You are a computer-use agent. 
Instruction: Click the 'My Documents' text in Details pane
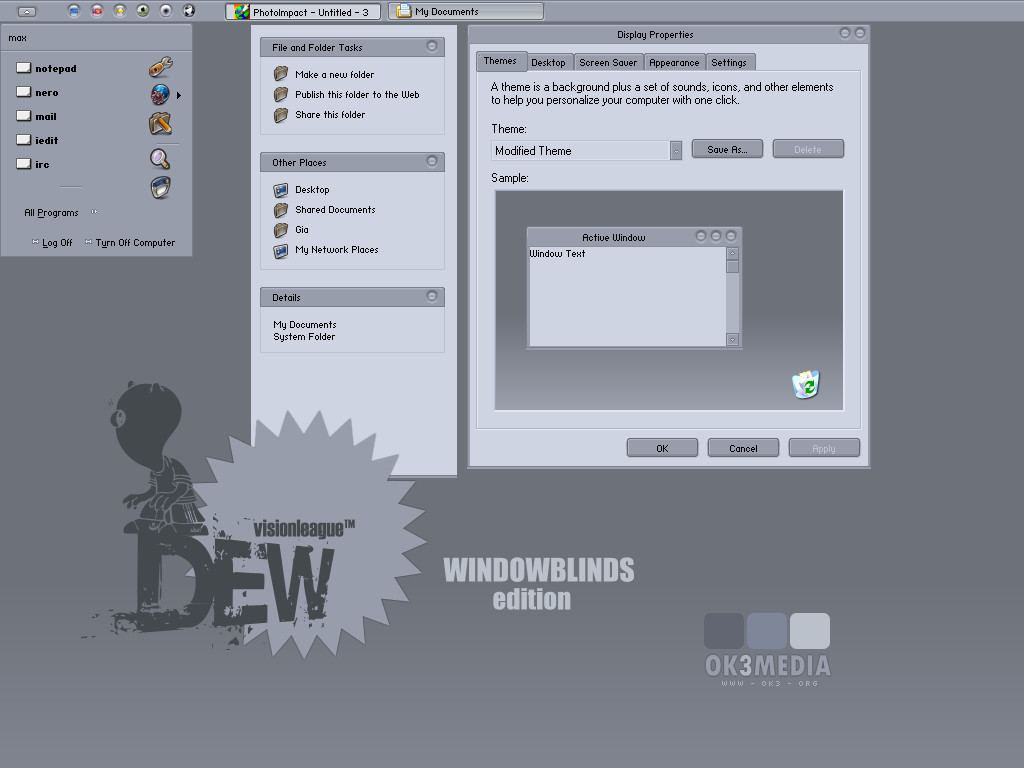305,325
